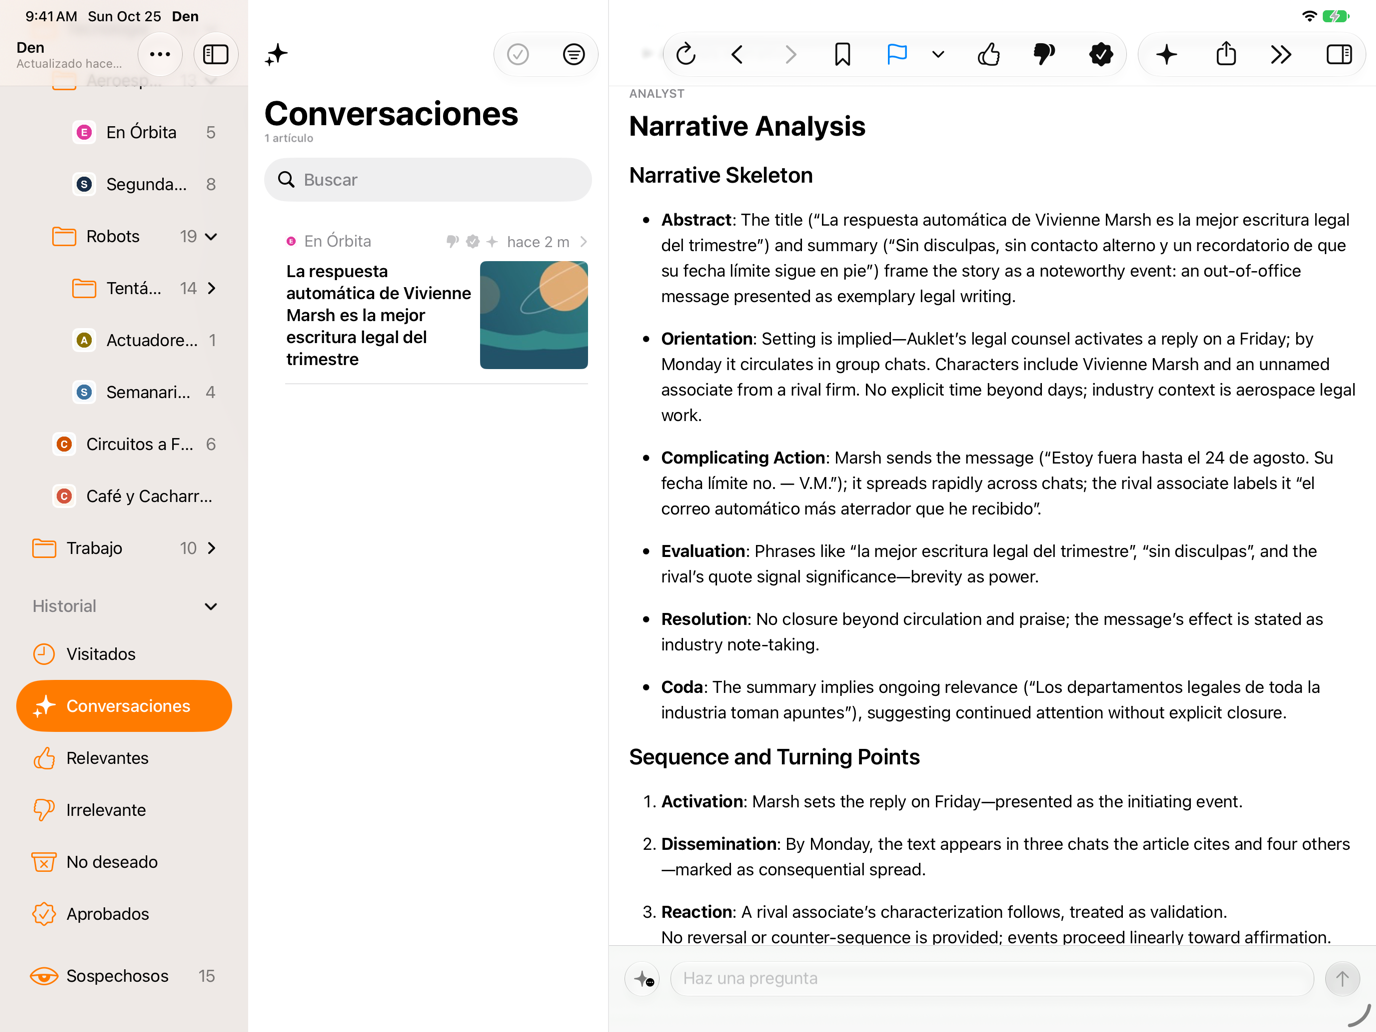This screenshot has height=1032, width=1376.
Task: Go to next article arrow
Action: (x=791, y=54)
